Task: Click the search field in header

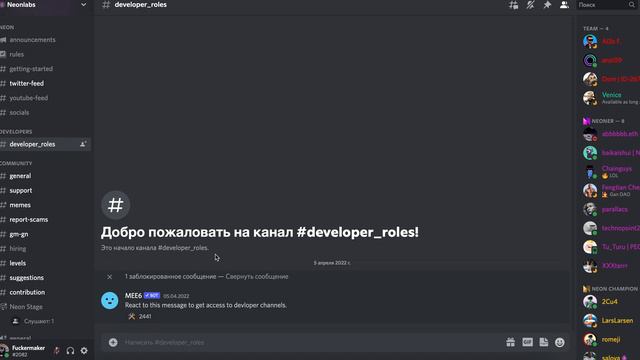Action: click(x=607, y=5)
